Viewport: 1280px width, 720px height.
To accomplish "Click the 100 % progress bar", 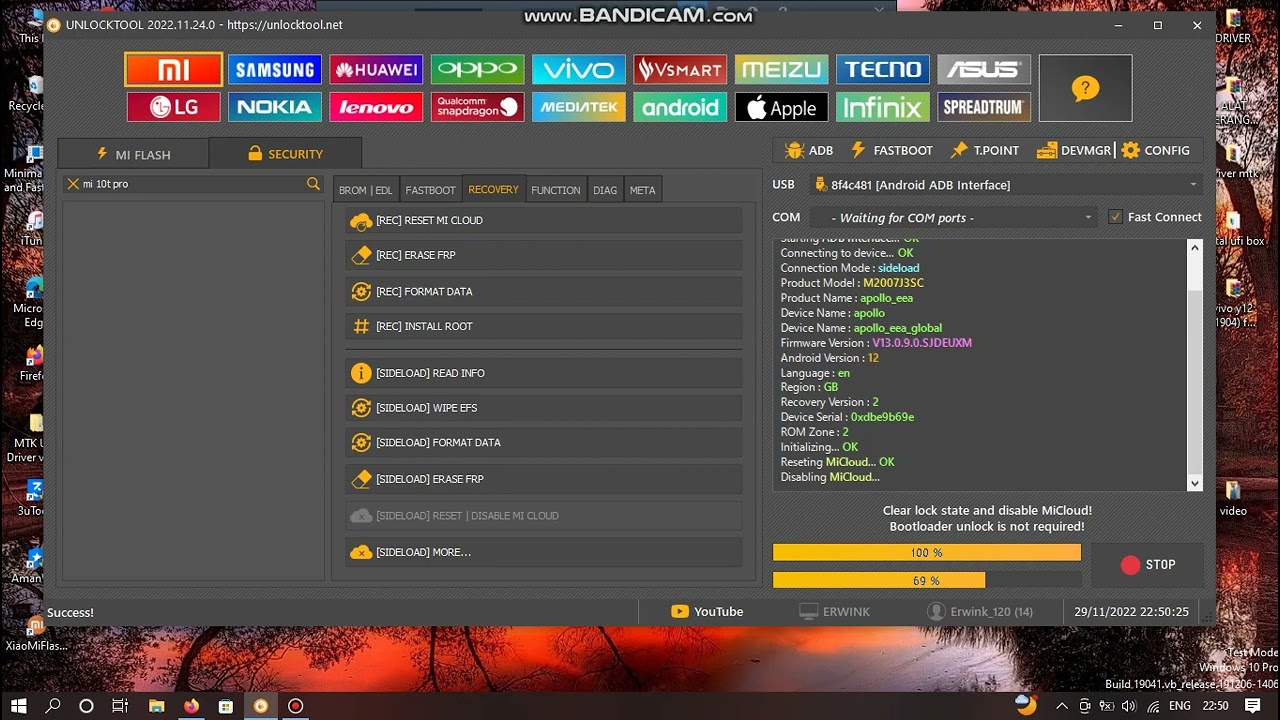I will click(927, 553).
